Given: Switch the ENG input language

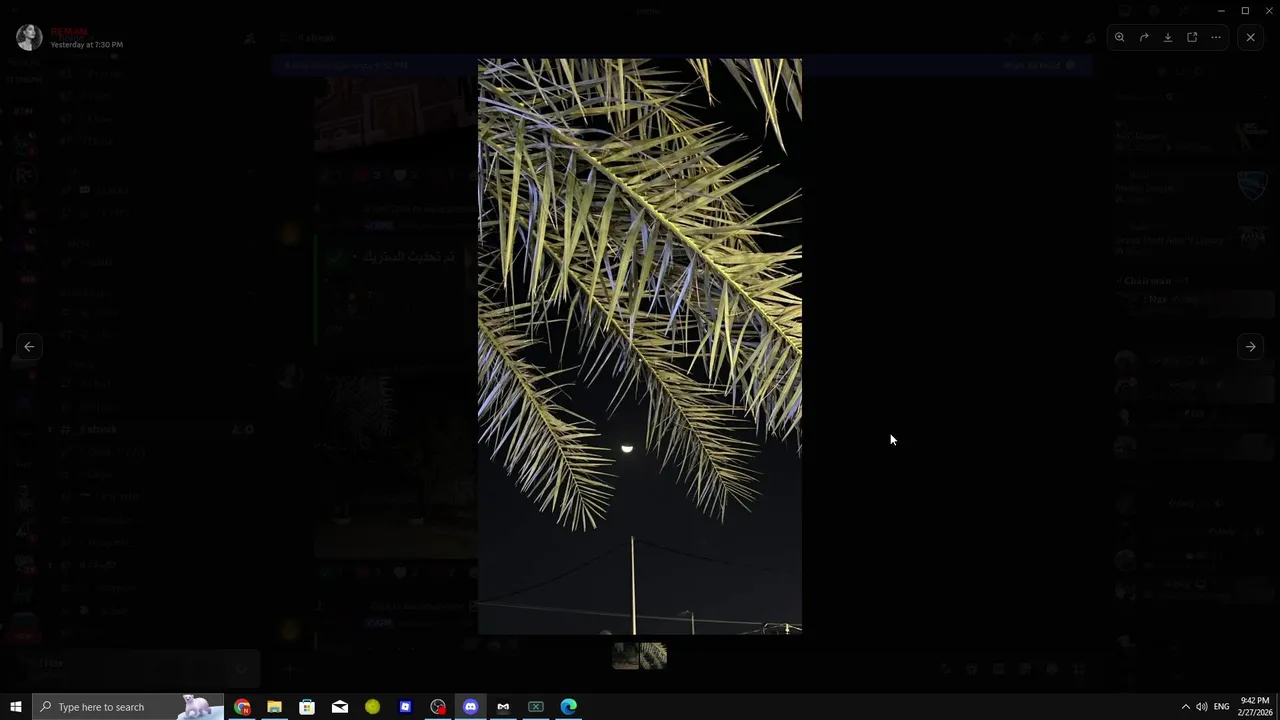Looking at the screenshot, I should click(x=1221, y=707).
